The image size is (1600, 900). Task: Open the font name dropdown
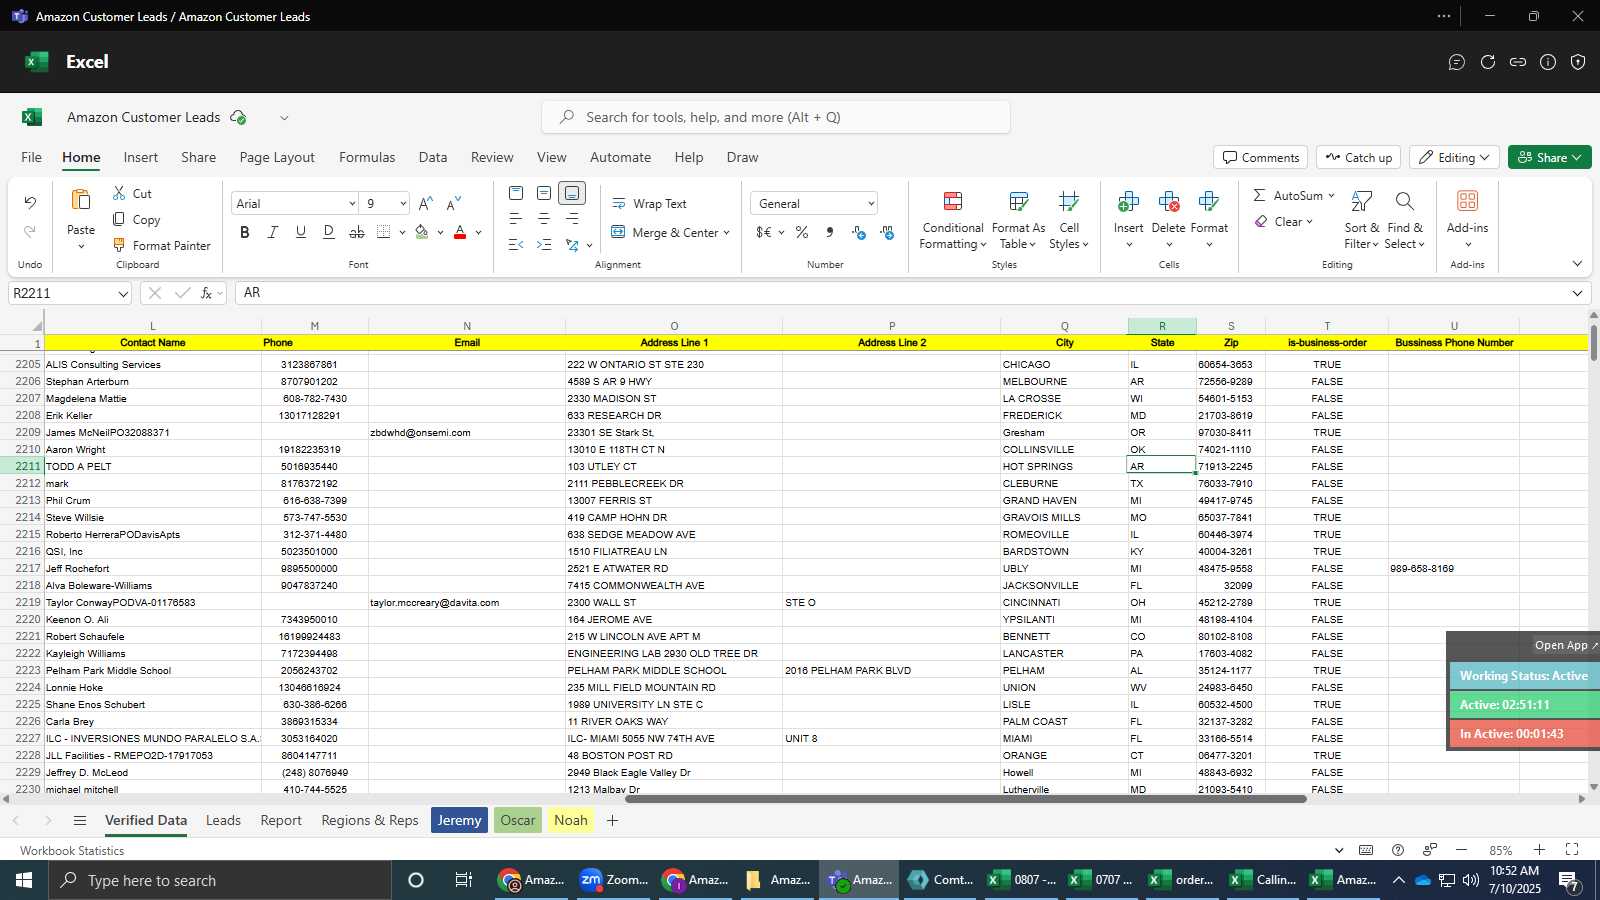pos(352,203)
